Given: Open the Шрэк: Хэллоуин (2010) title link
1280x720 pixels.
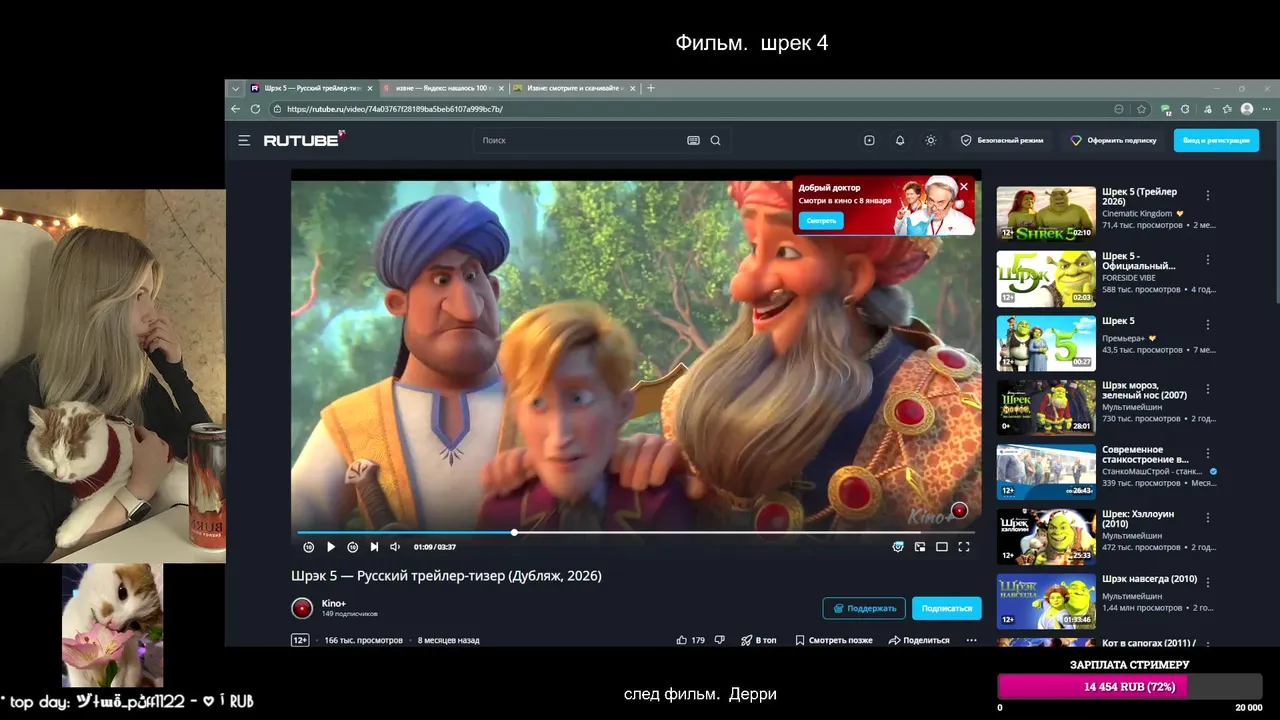Looking at the screenshot, I should pyautogui.click(x=1138, y=519).
